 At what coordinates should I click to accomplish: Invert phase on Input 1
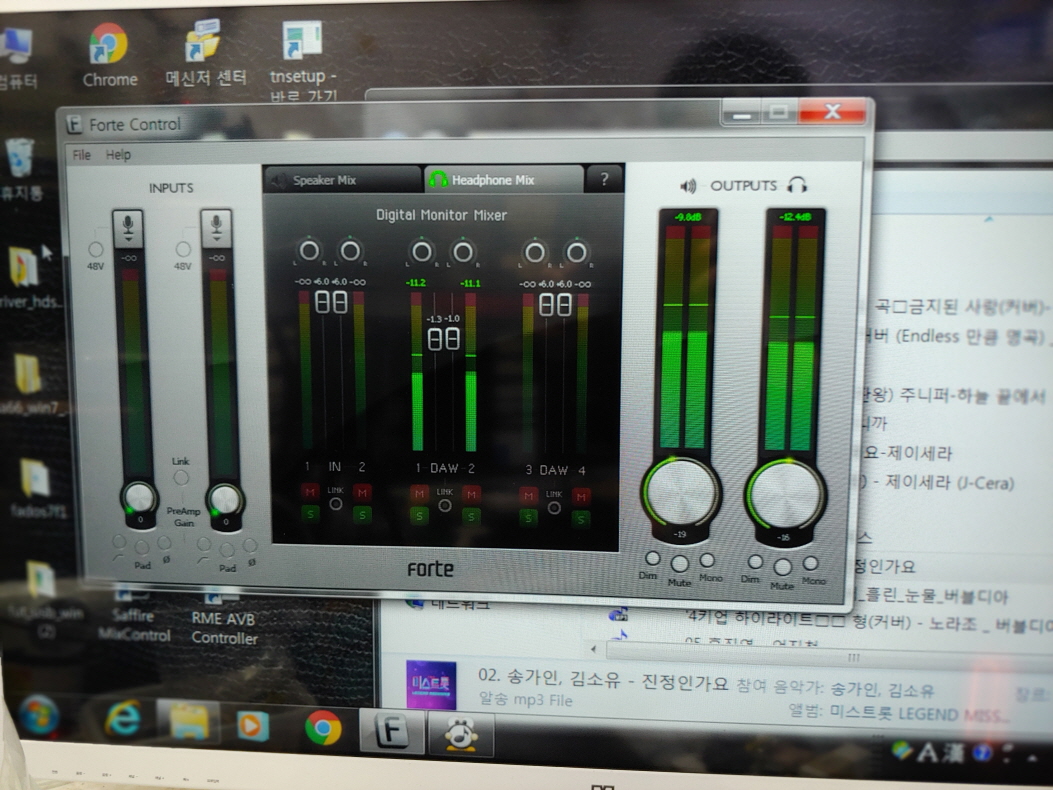point(165,542)
